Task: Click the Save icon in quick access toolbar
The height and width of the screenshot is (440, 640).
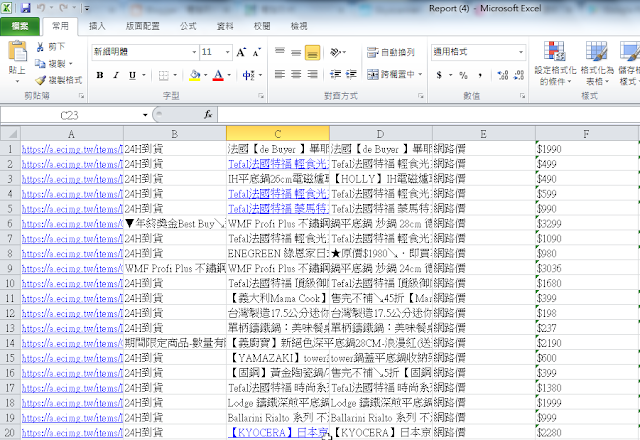Action: point(26,8)
